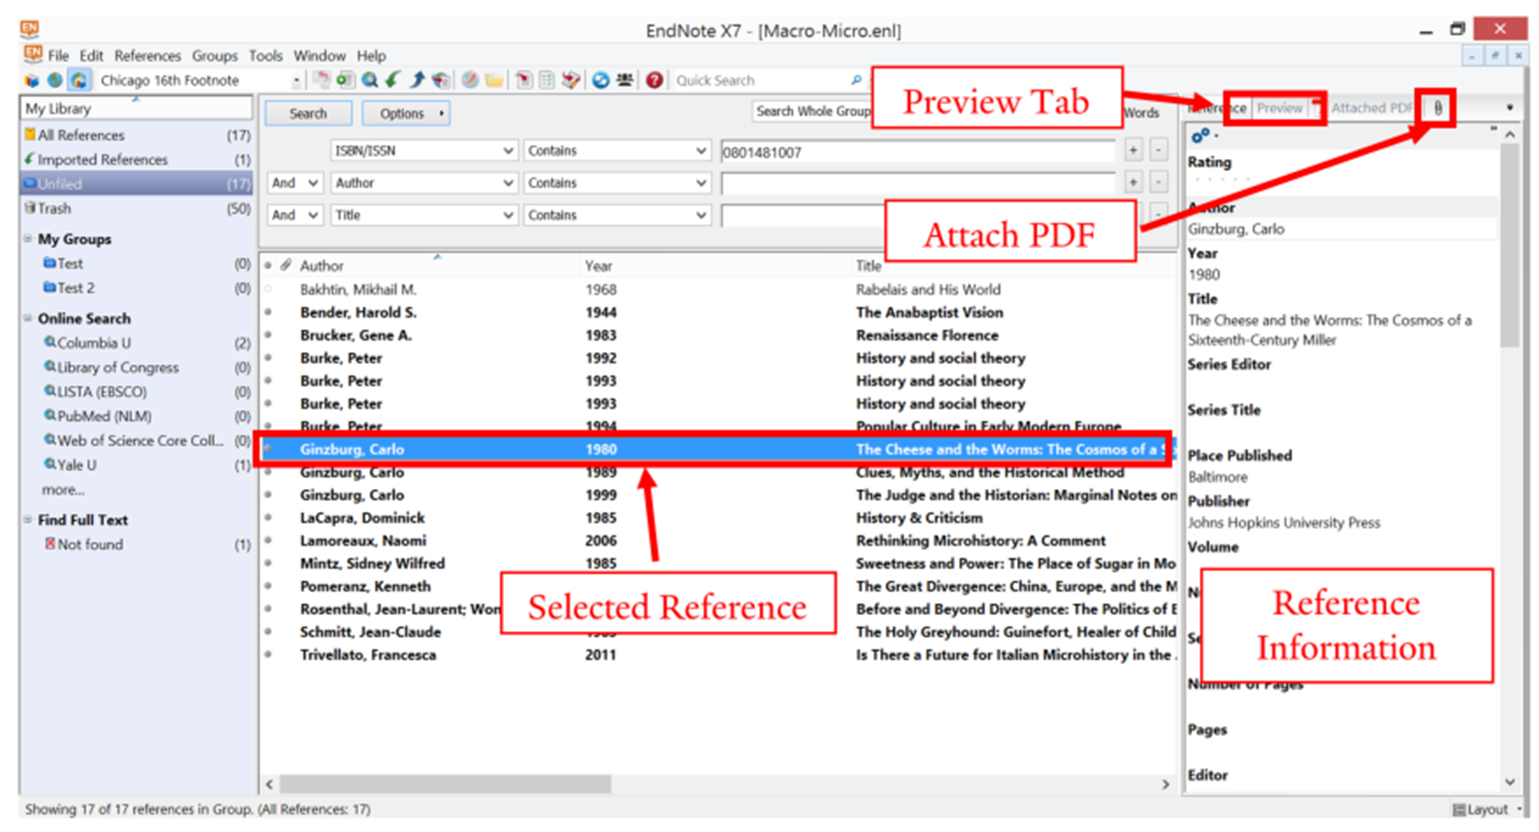
Task: Click the EndNote application icon in title bar
Action: click(29, 29)
